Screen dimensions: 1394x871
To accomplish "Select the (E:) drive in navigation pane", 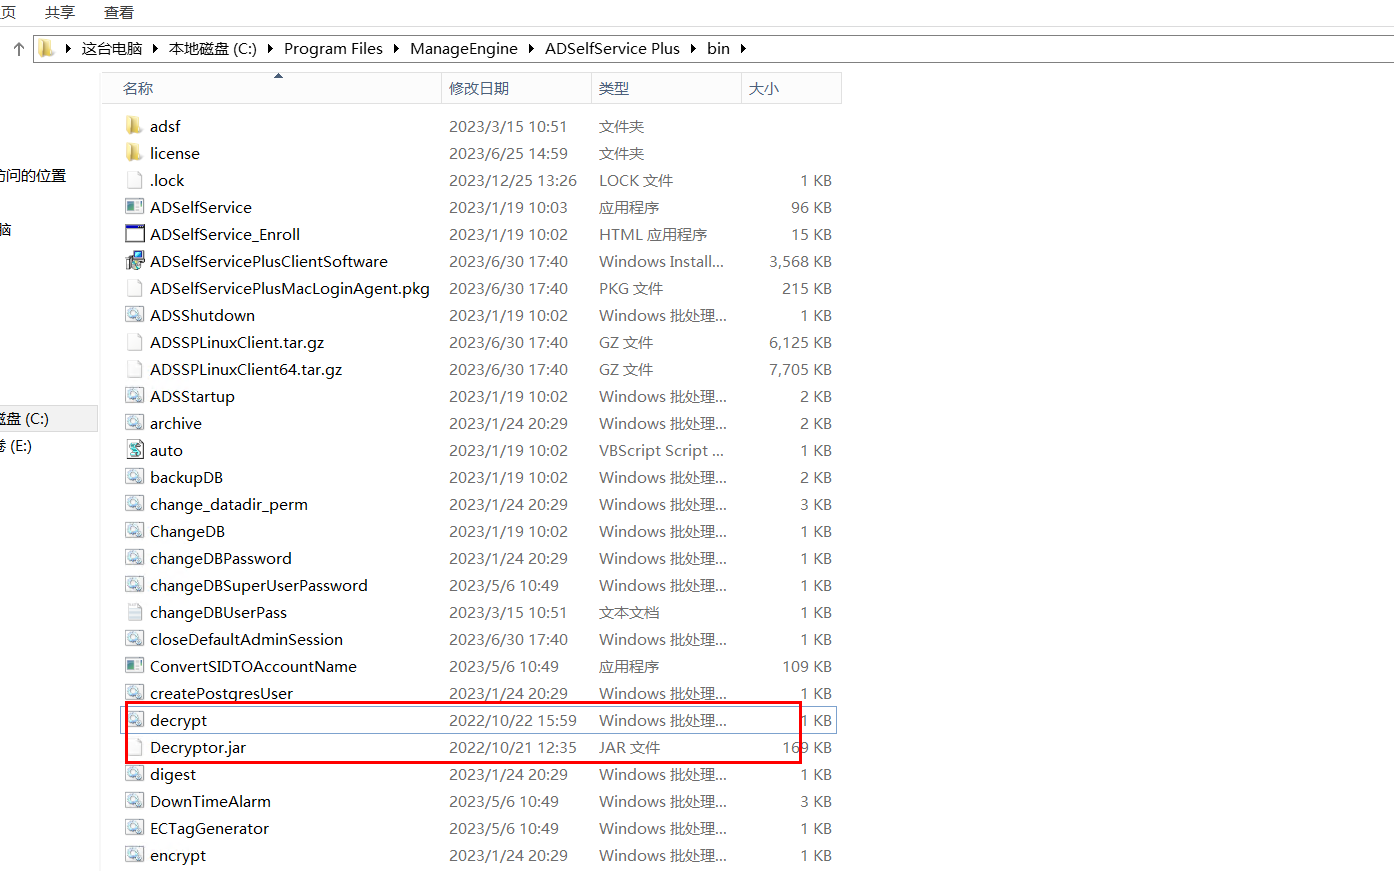I will point(48,445).
